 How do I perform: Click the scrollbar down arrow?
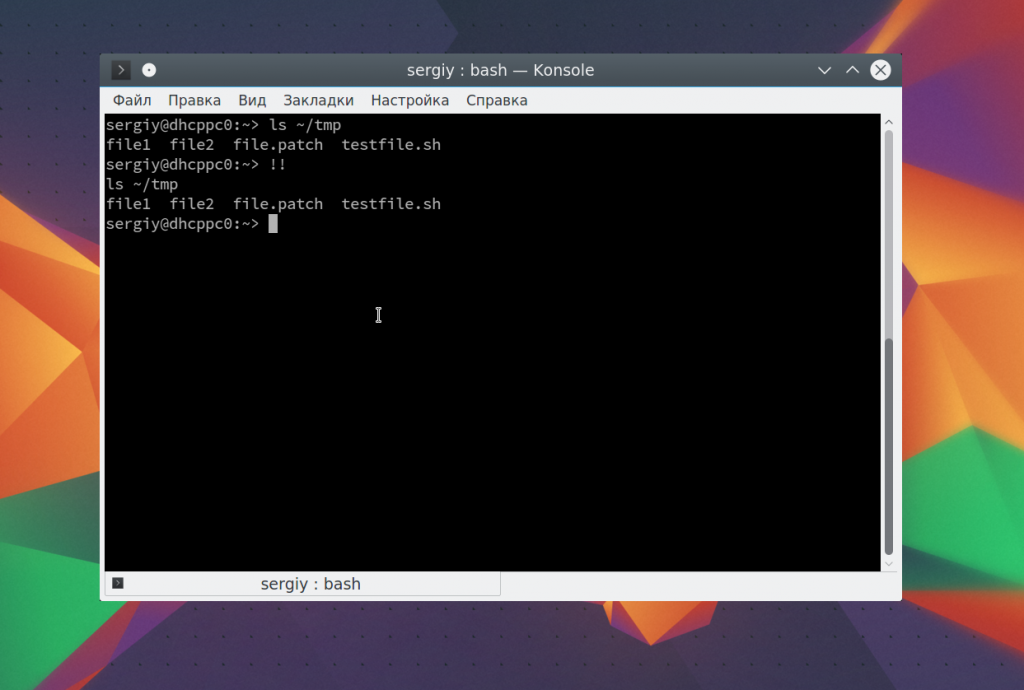pyautogui.click(x=888, y=564)
